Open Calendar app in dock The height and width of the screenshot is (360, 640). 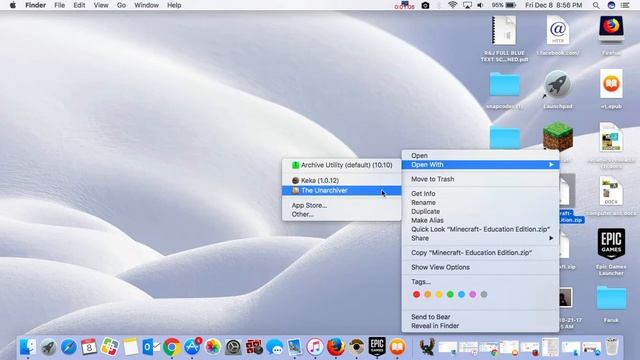point(89,347)
